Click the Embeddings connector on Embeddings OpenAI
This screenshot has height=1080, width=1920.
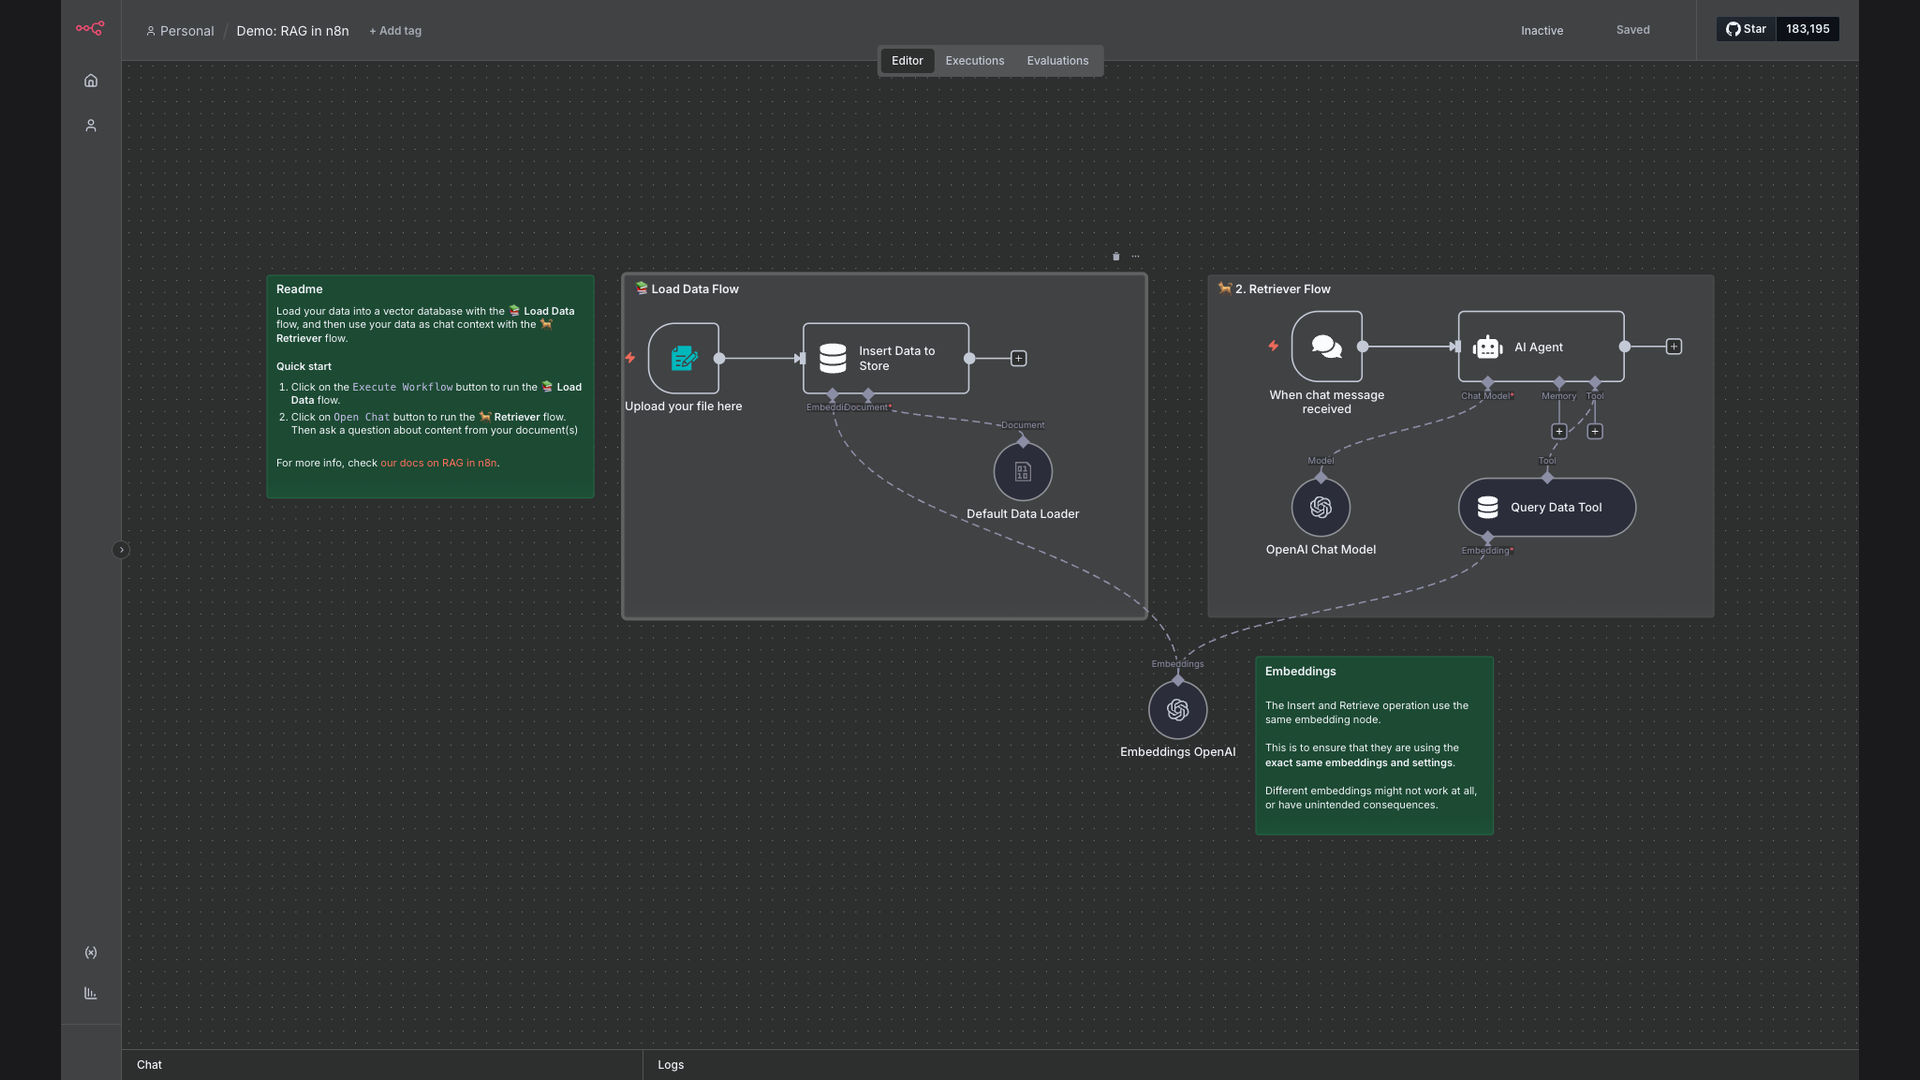(1178, 680)
